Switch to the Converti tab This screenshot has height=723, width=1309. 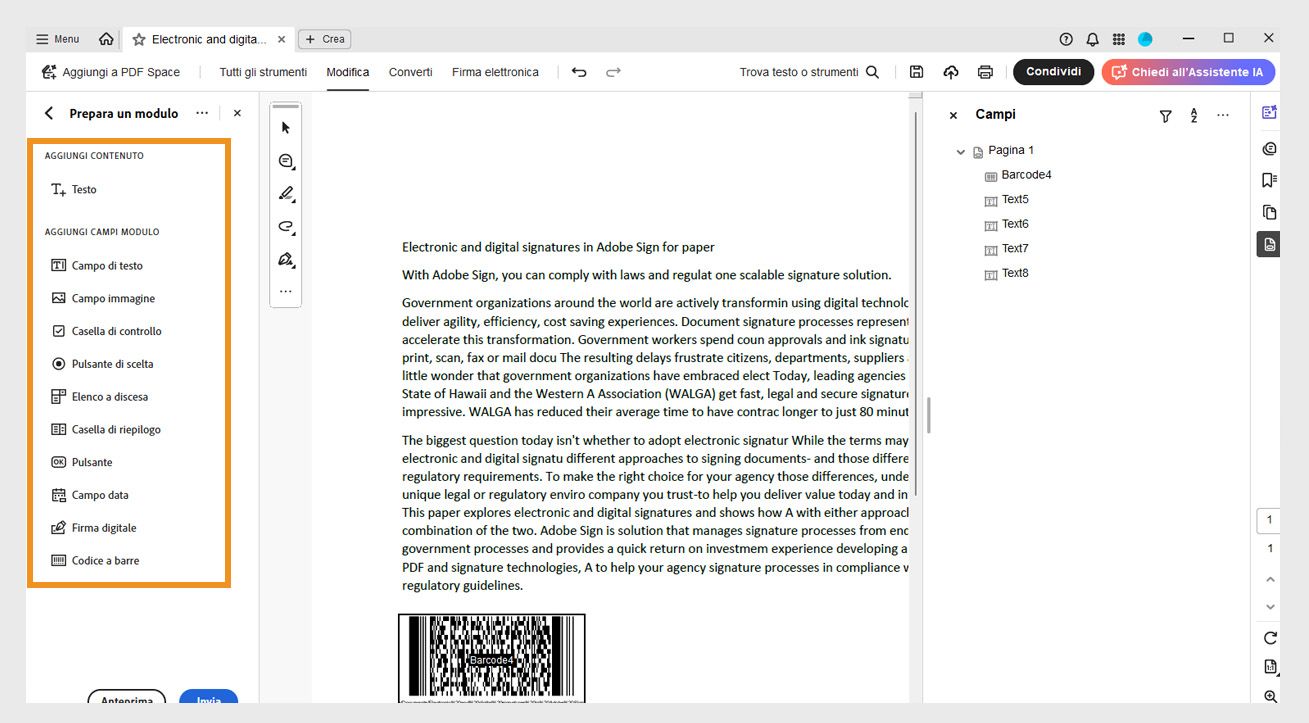[410, 72]
